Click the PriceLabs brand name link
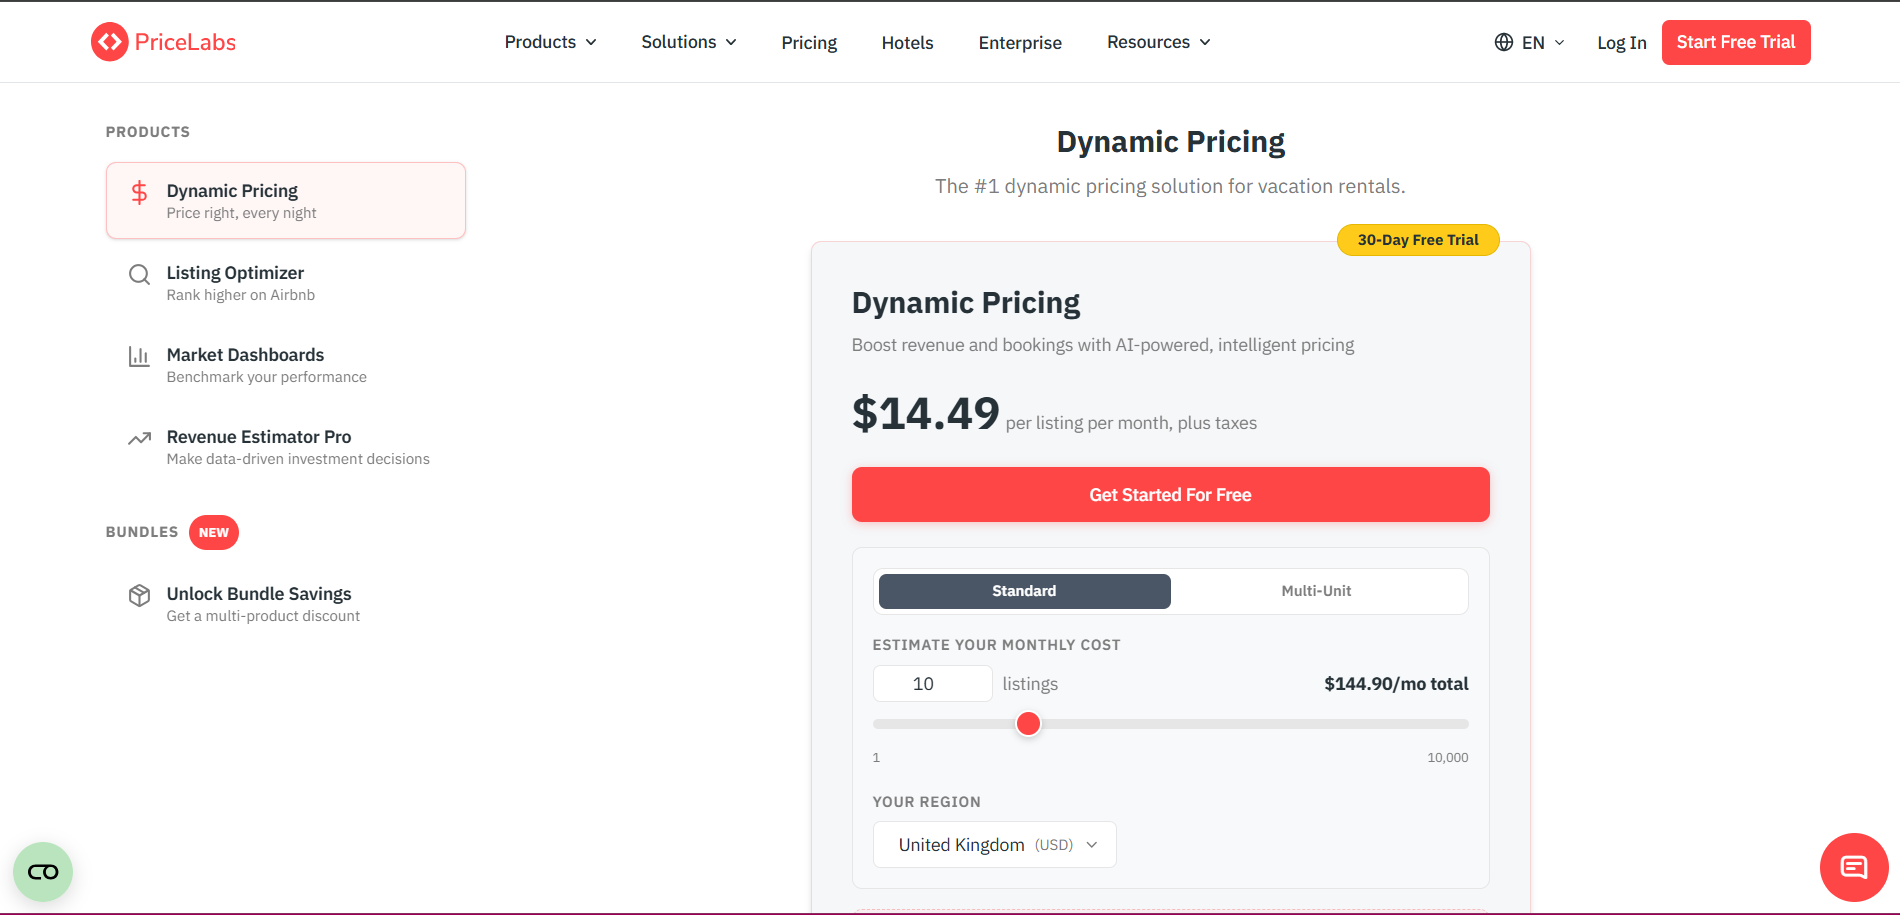This screenshot has height=915, width=1900. pos(185,42)
